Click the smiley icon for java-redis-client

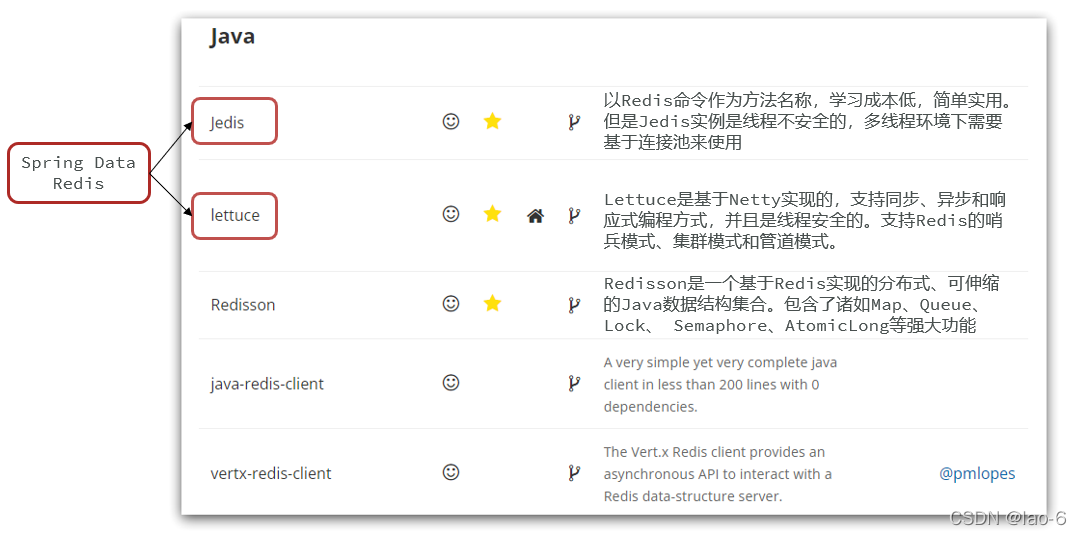[x=451, y=382]
